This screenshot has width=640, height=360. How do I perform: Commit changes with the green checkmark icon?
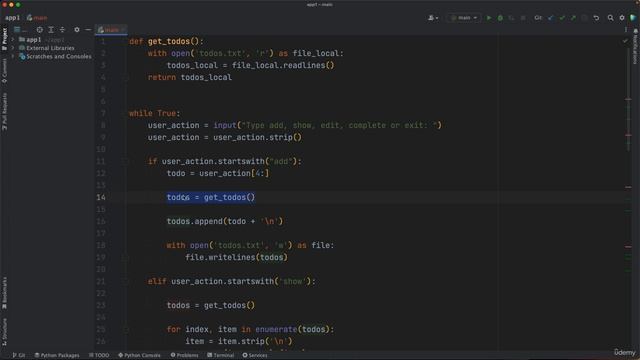(562, 18)
